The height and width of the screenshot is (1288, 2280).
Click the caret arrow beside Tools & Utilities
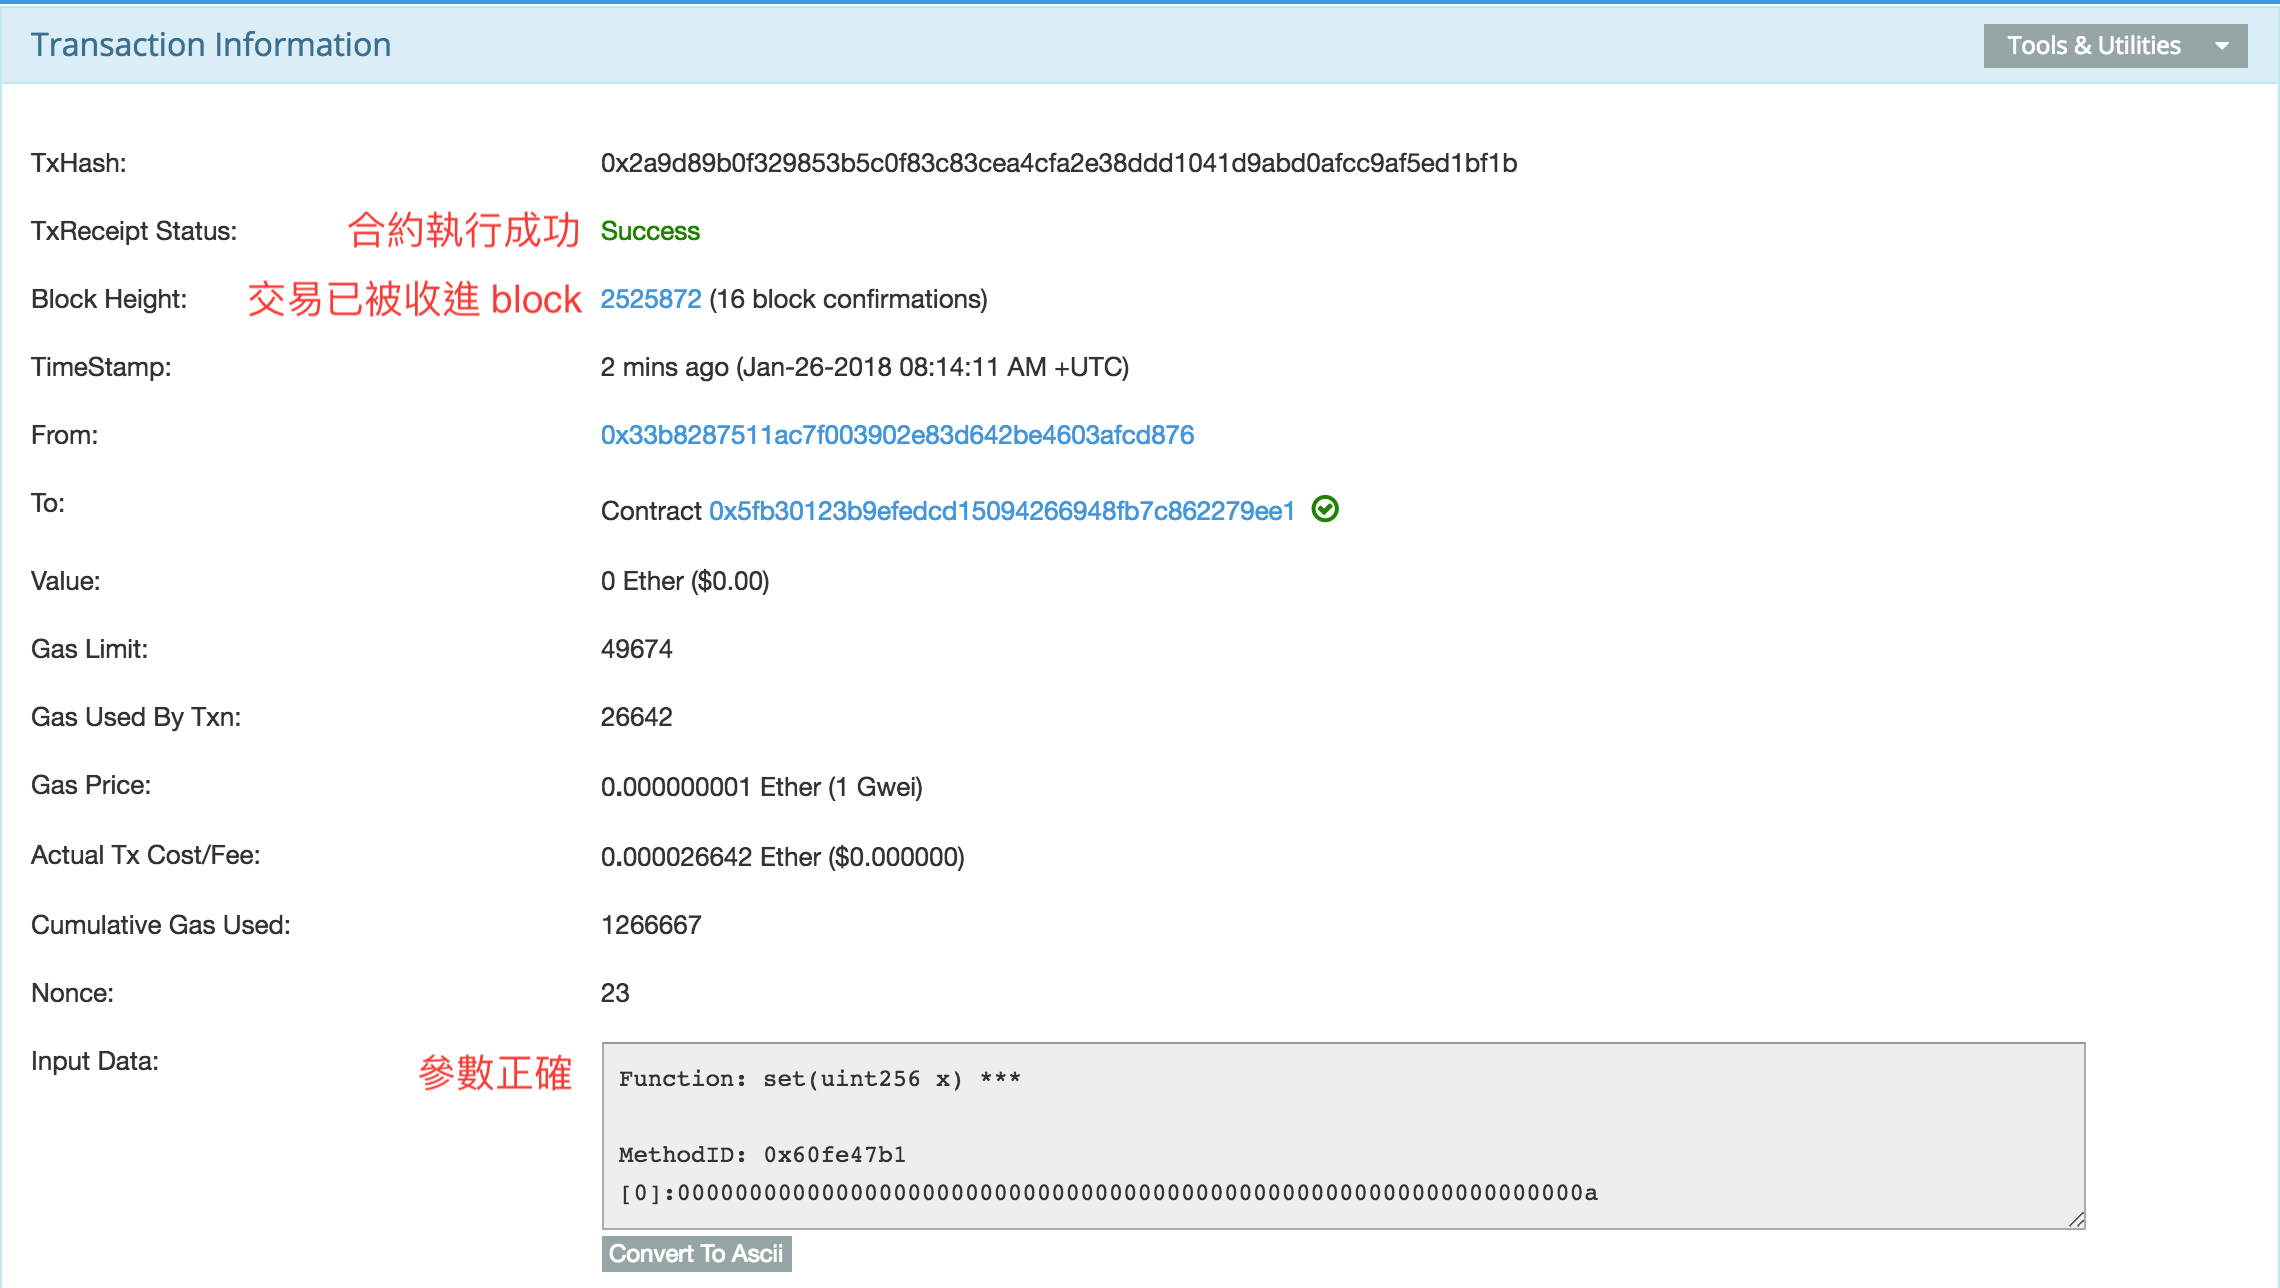[2222, 46]
